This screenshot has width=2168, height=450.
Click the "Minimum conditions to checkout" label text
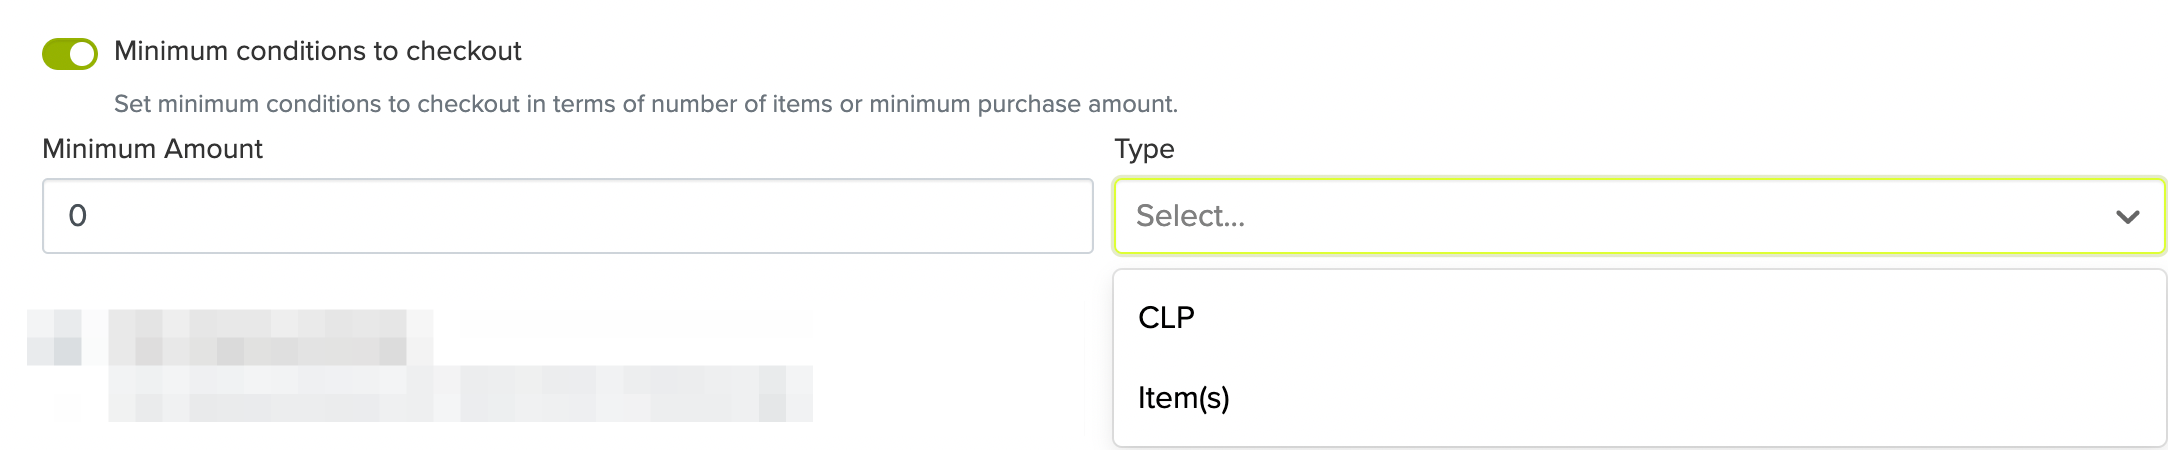[x=317, y=51]
